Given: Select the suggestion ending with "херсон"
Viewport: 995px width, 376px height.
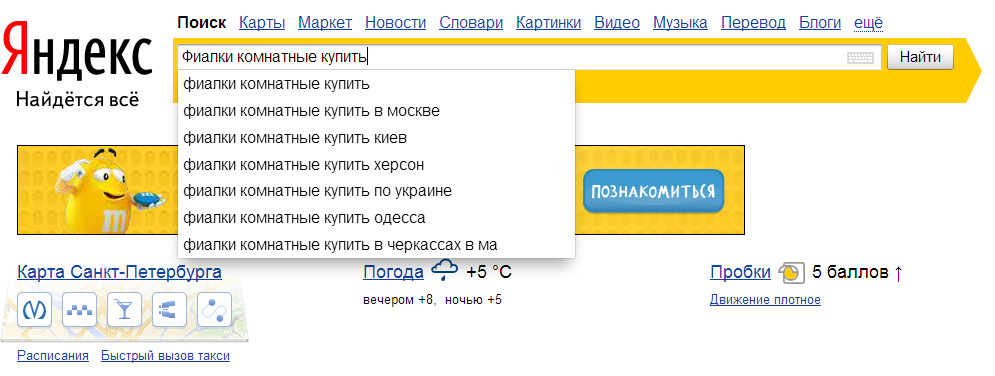Looking at the screenshot, I should click(x=376, y=165).
